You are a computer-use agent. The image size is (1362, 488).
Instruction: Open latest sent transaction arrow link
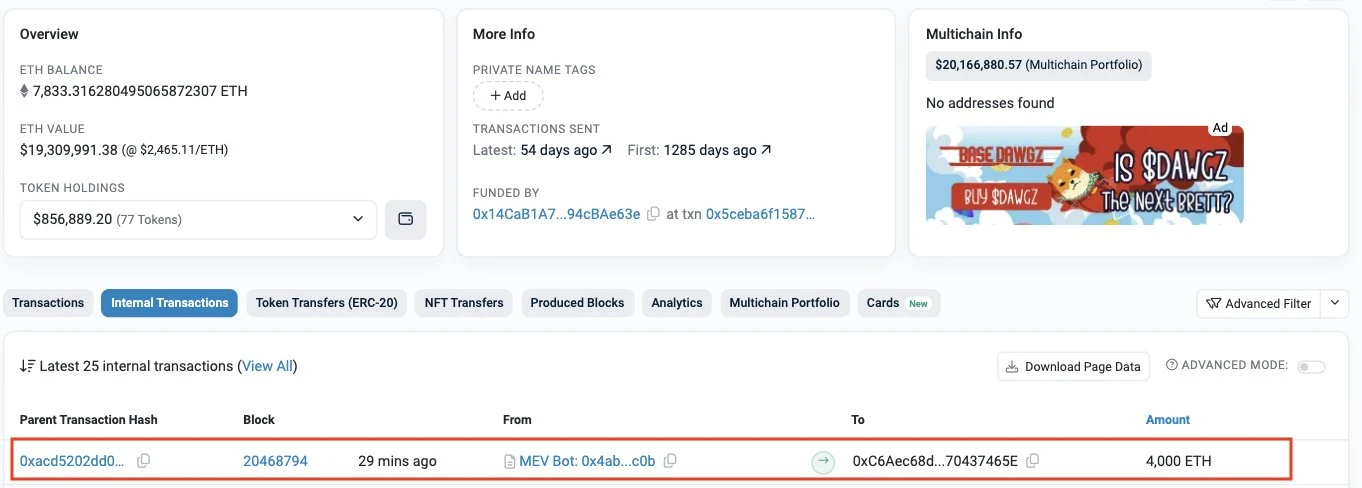coord(606,150)
